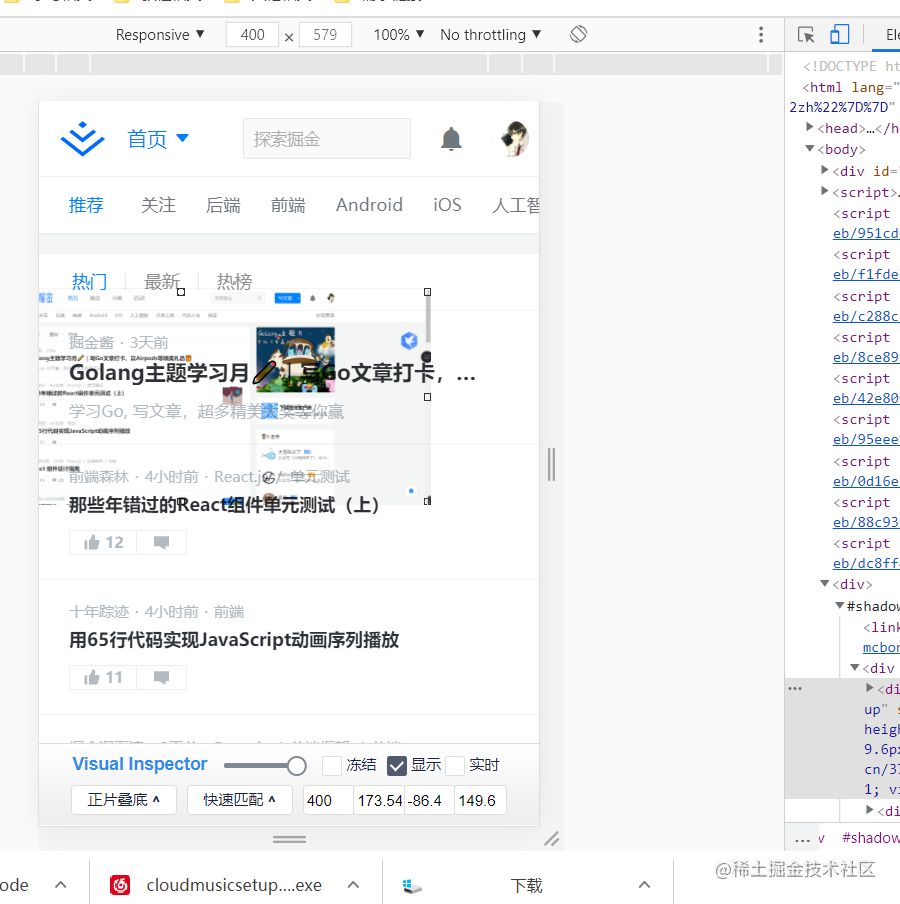The image size is (900, 904).
Task: Click the rotate device icon
Action: tap(578, 35)
